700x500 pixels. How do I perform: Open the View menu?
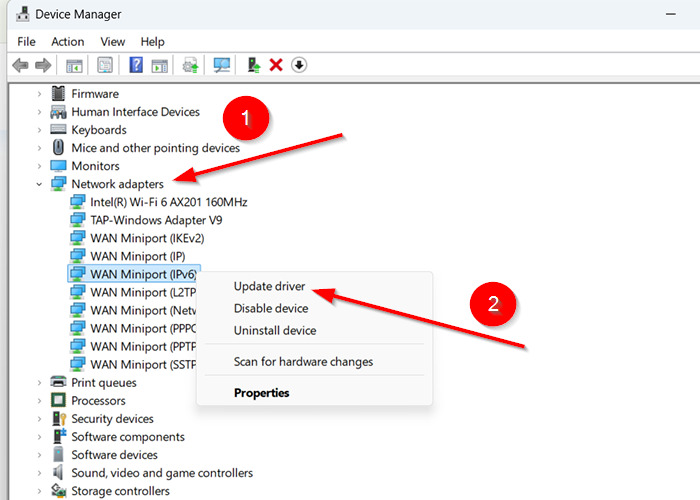[x=113, y=42]
